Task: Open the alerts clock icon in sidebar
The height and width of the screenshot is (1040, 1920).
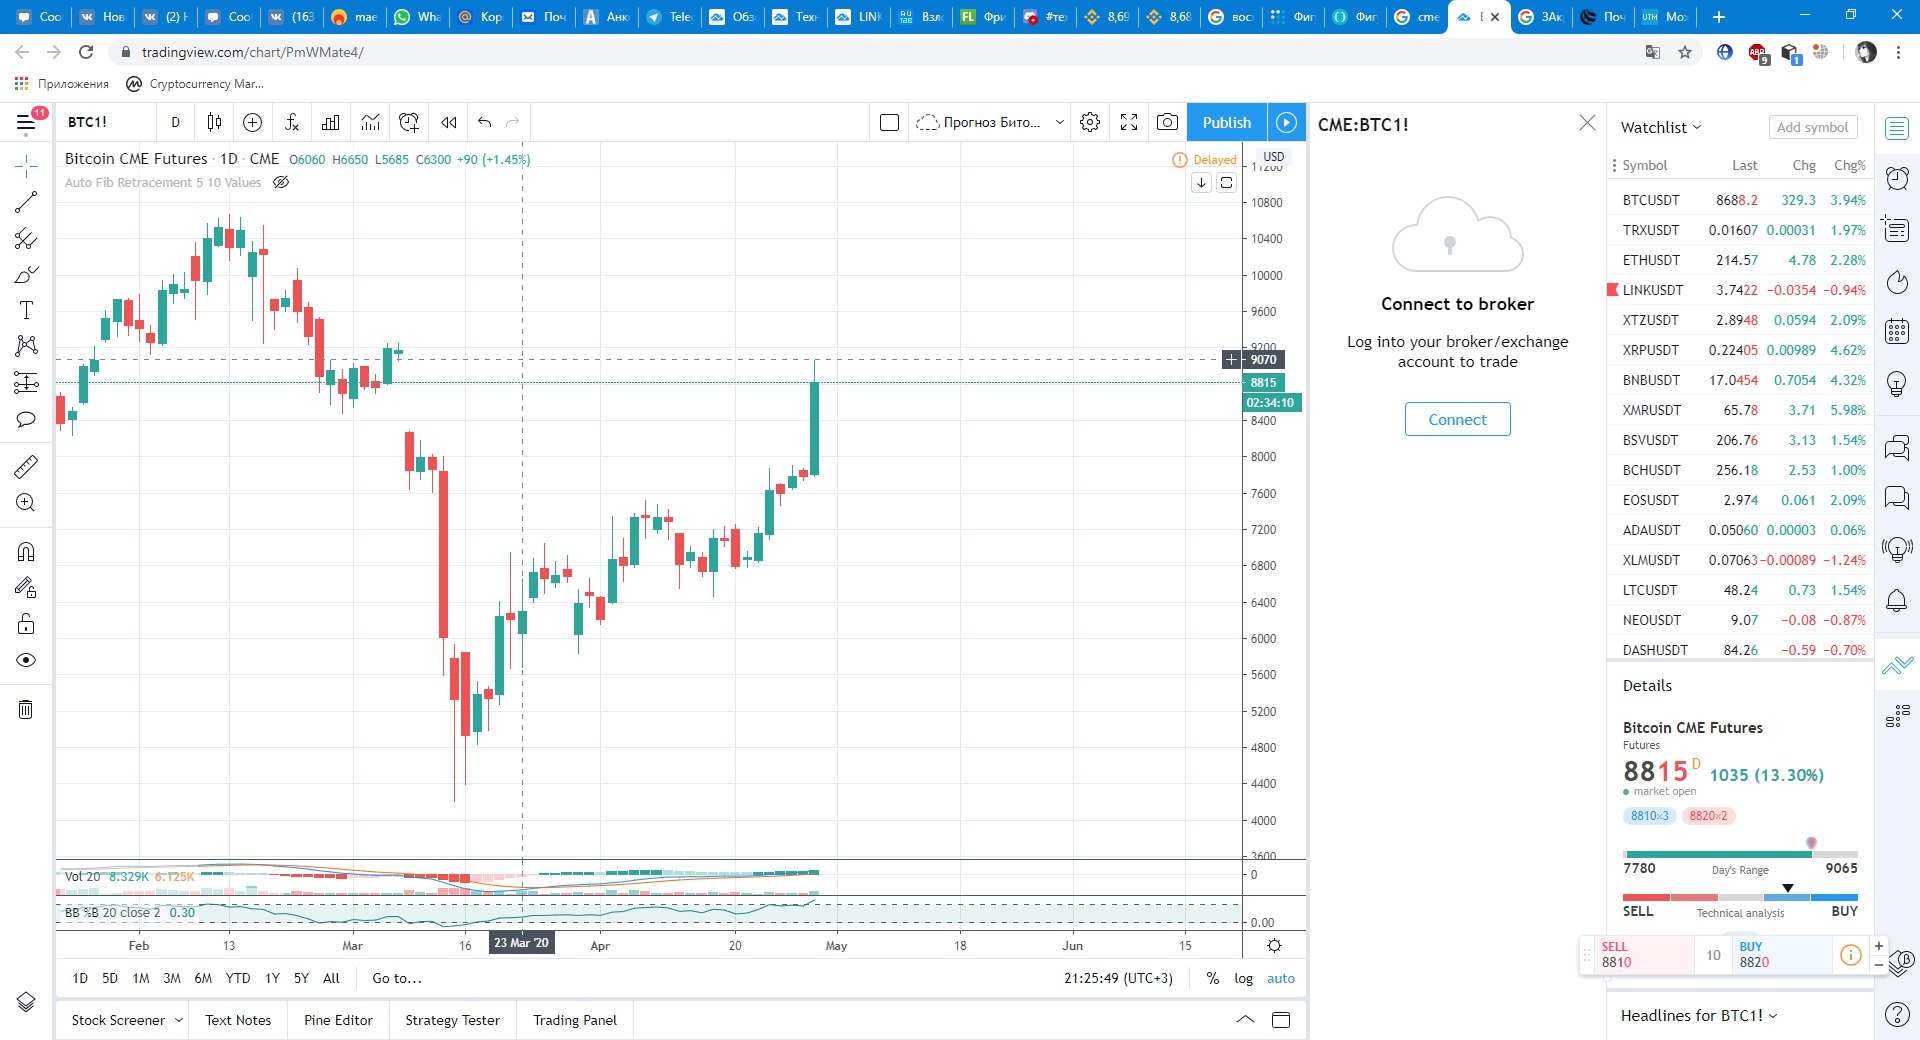Action: (1897, 178)
